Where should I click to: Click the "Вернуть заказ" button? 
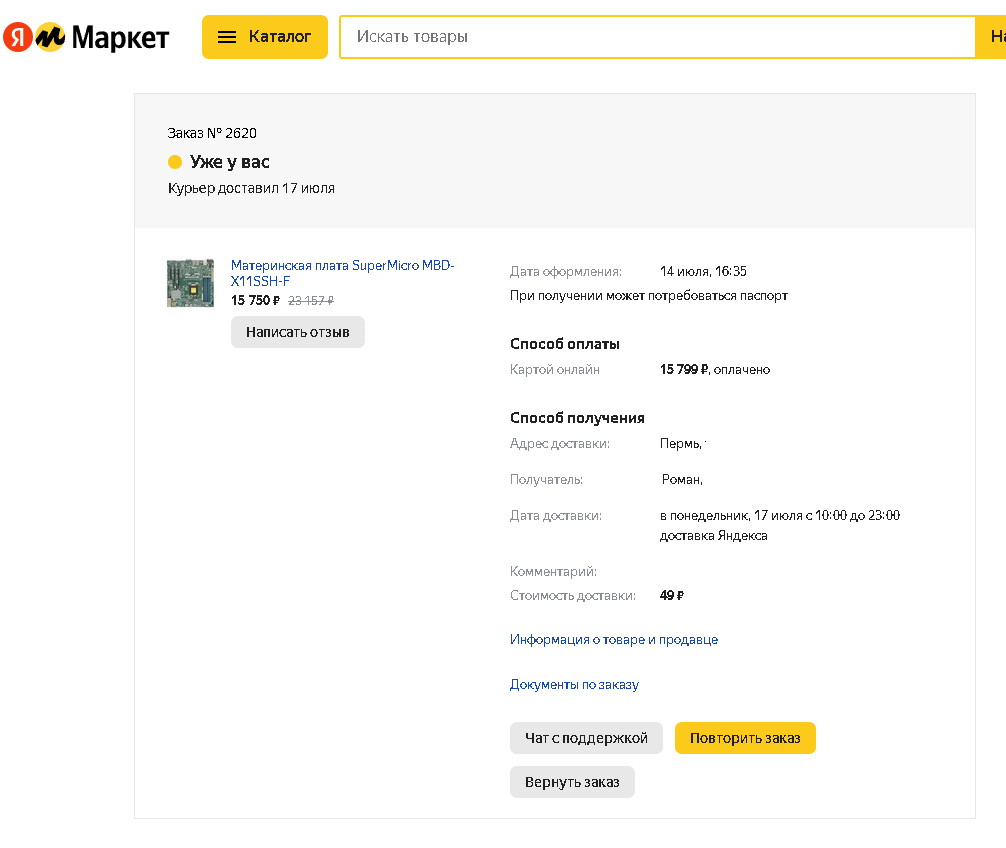(x=572, y=782)
